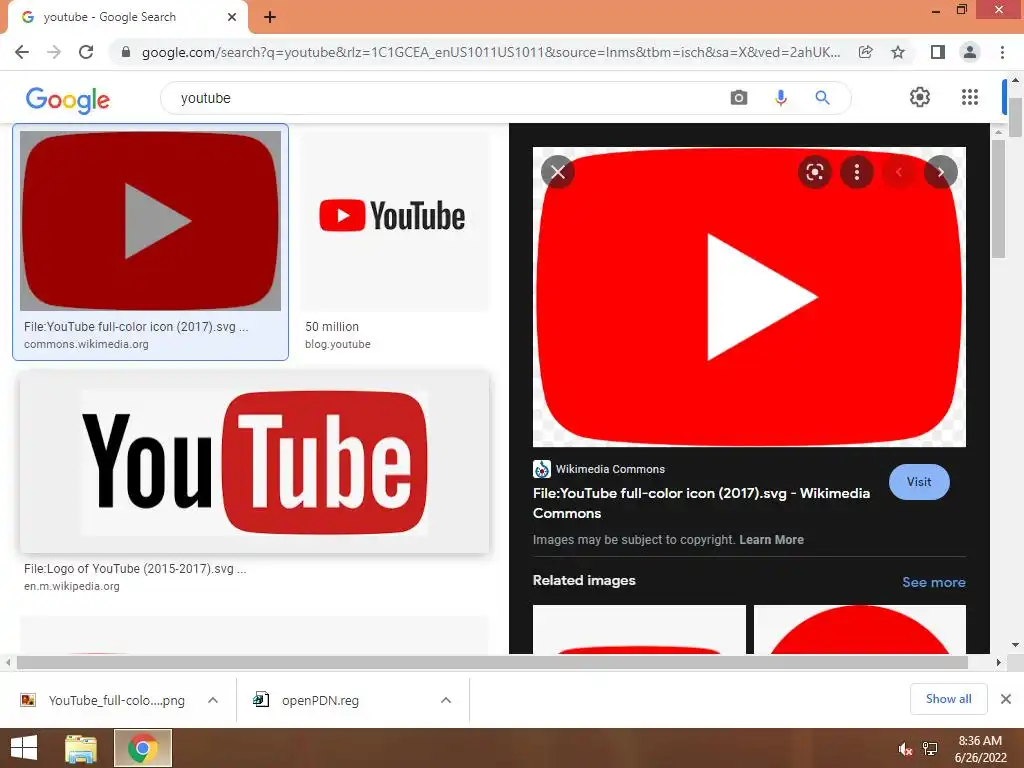Open downloaded YouTube_full-colo....png file
The width and height of the screenshot is (1024, 768).
[103, 701]
